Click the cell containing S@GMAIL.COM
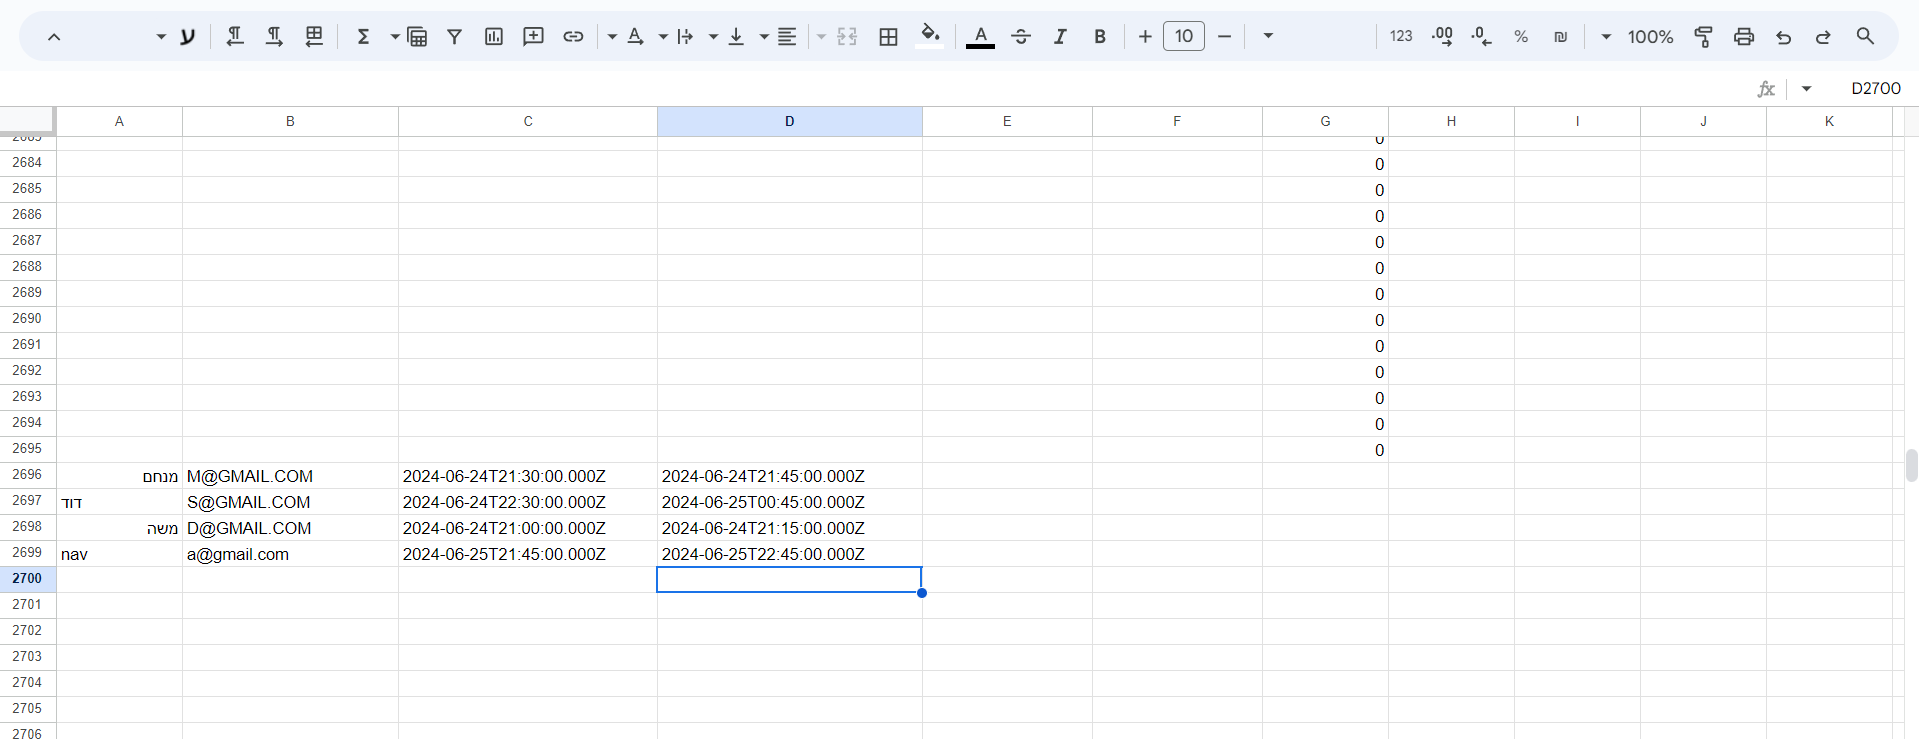Image resolution: width=1919 pixels, height=739 pixels. tap(290, 502)
